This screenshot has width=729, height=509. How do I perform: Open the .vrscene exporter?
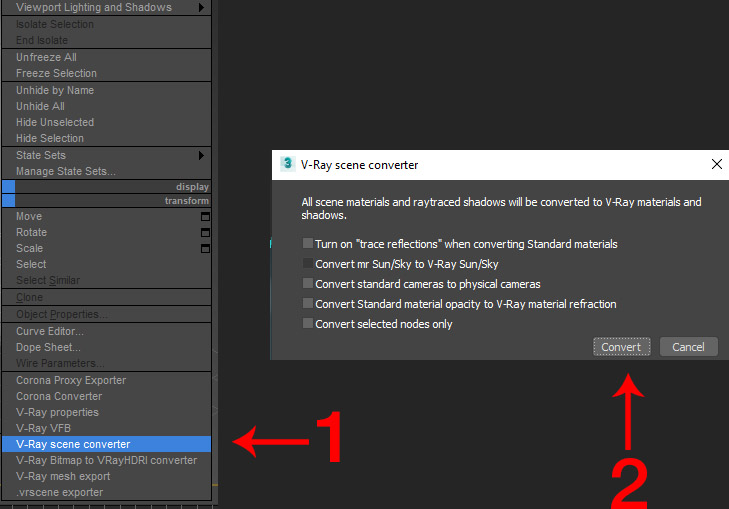tap(106, 492)
